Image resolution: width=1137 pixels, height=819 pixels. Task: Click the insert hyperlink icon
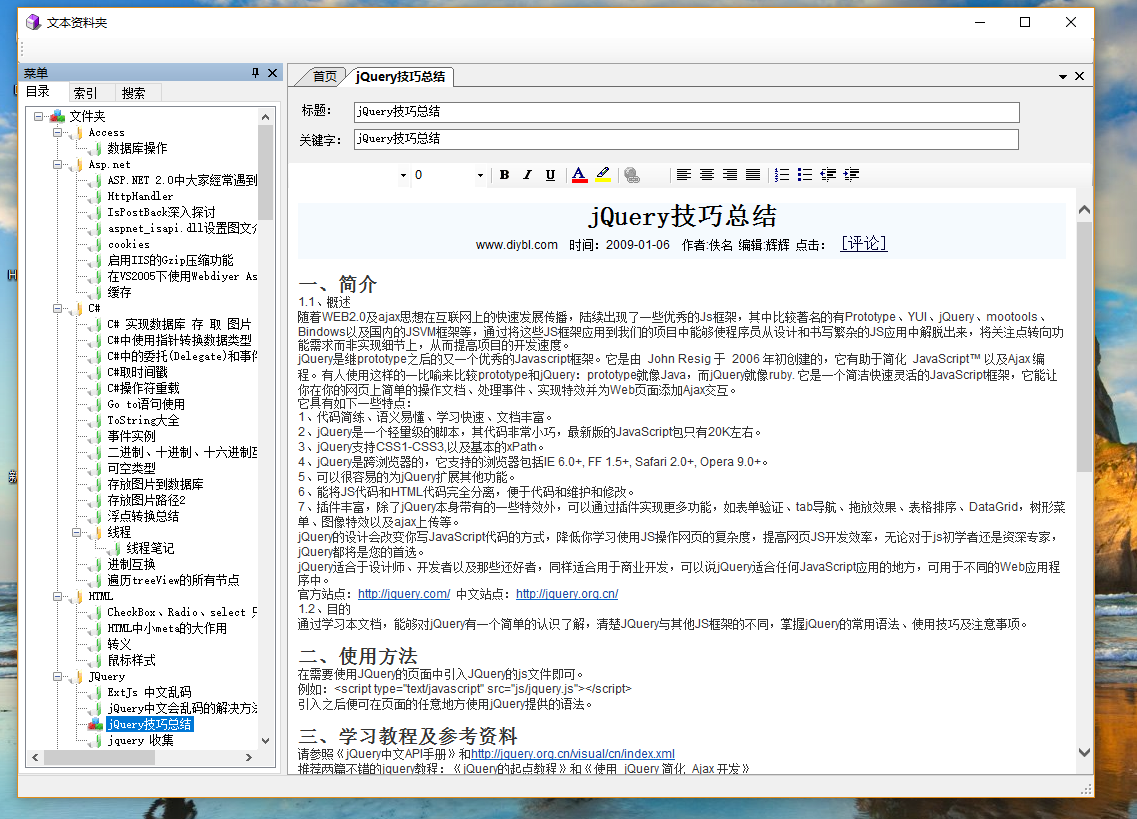632,175
